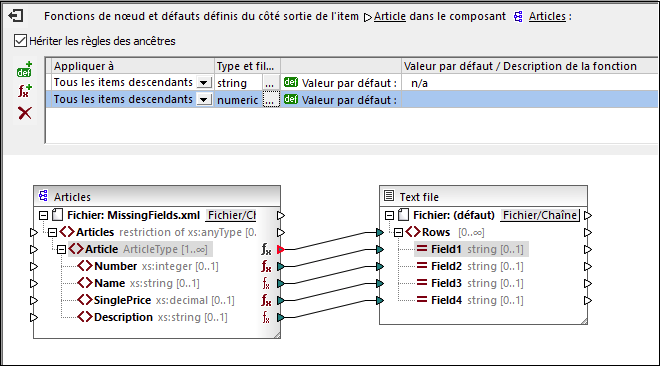
Task: Click the ellipsis button next to numeric
Action: (x=271, y=100)
